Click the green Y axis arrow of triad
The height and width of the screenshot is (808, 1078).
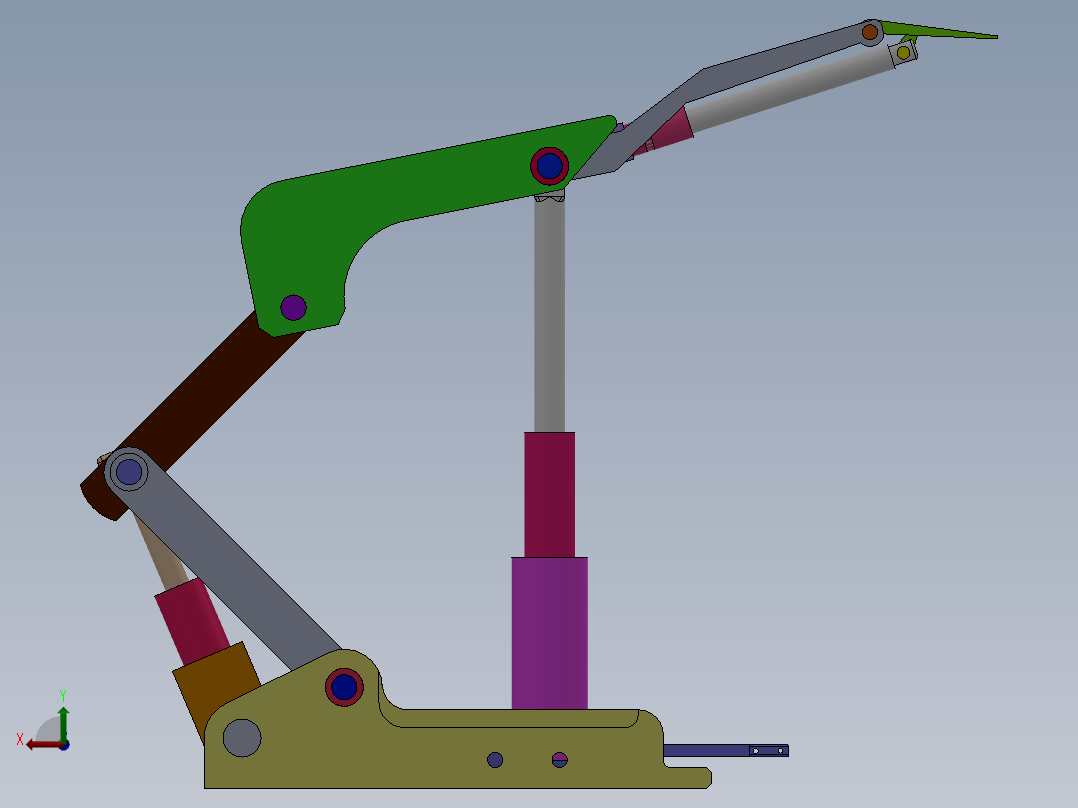click(x=63, y=723)
